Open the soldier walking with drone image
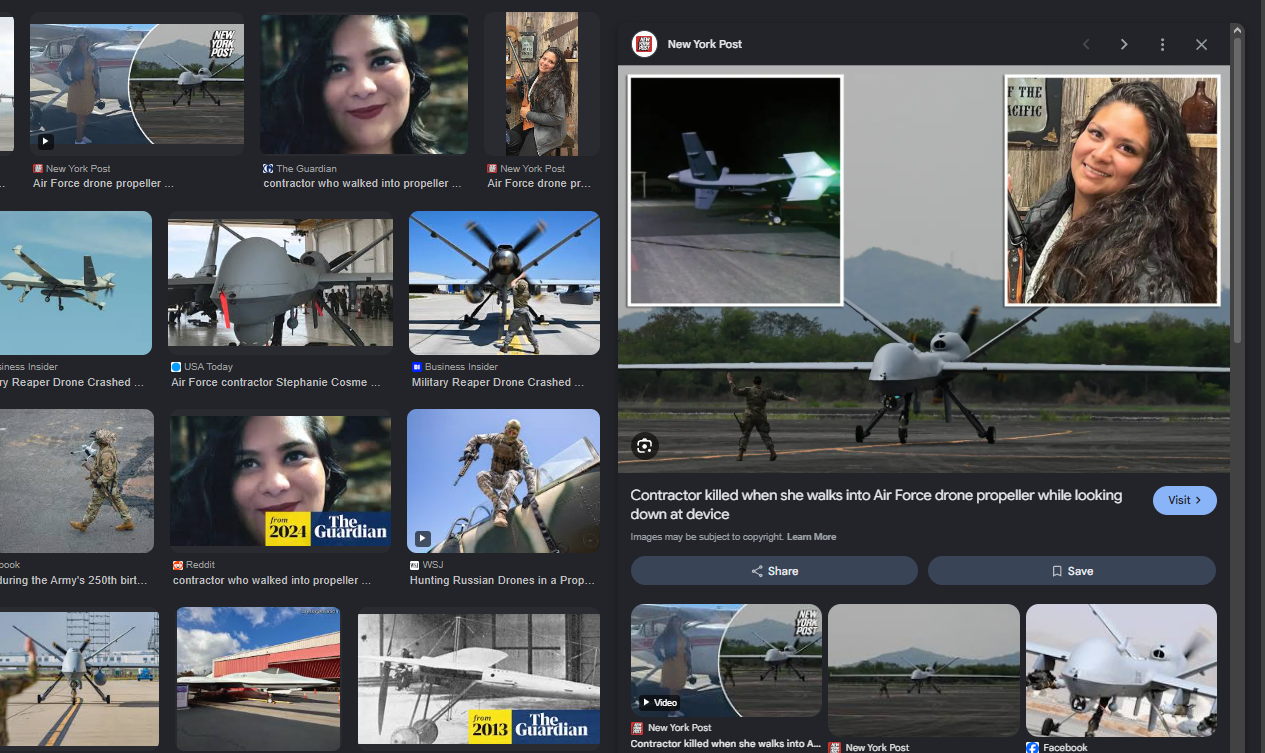Image resolution: width=1265 pixels, height=753 pixels. (x=77, y=481)
